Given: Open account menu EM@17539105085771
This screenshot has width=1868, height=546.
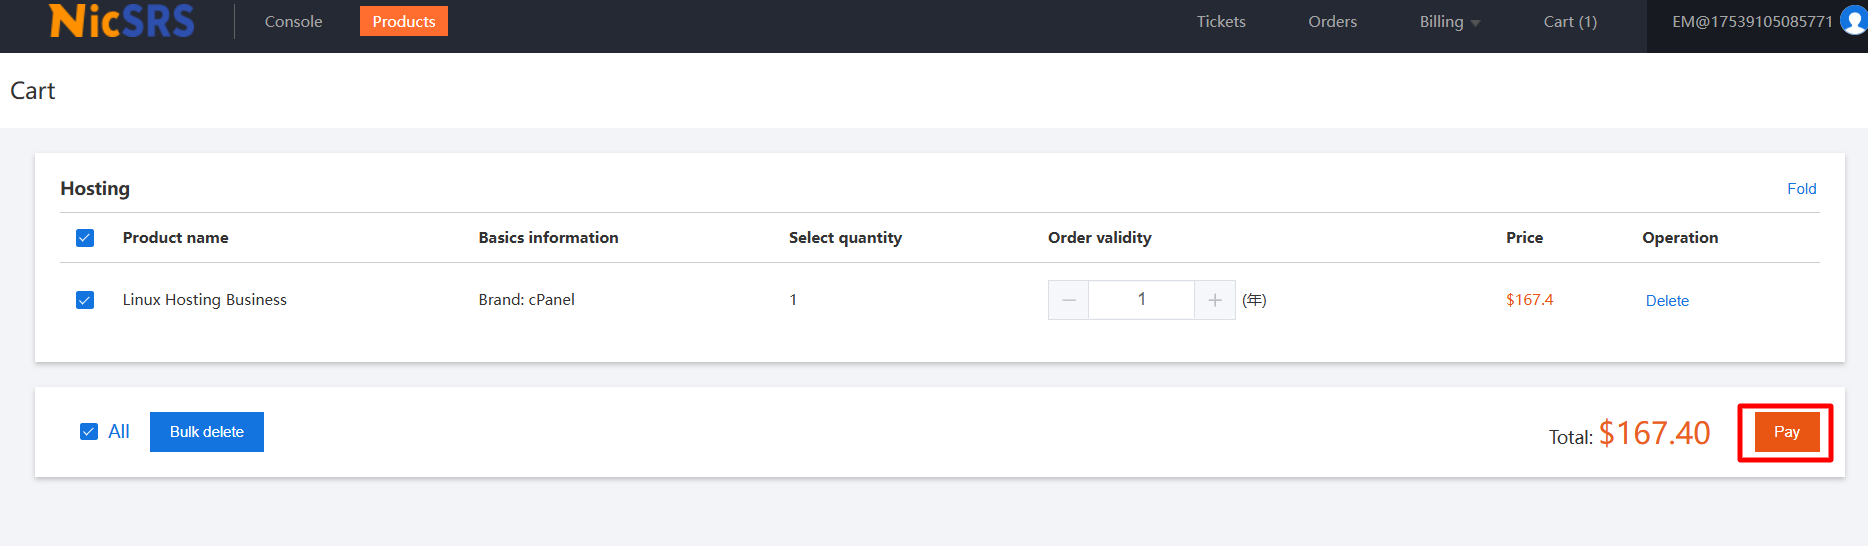Looking at the screenshot, I should [1752, 22].
